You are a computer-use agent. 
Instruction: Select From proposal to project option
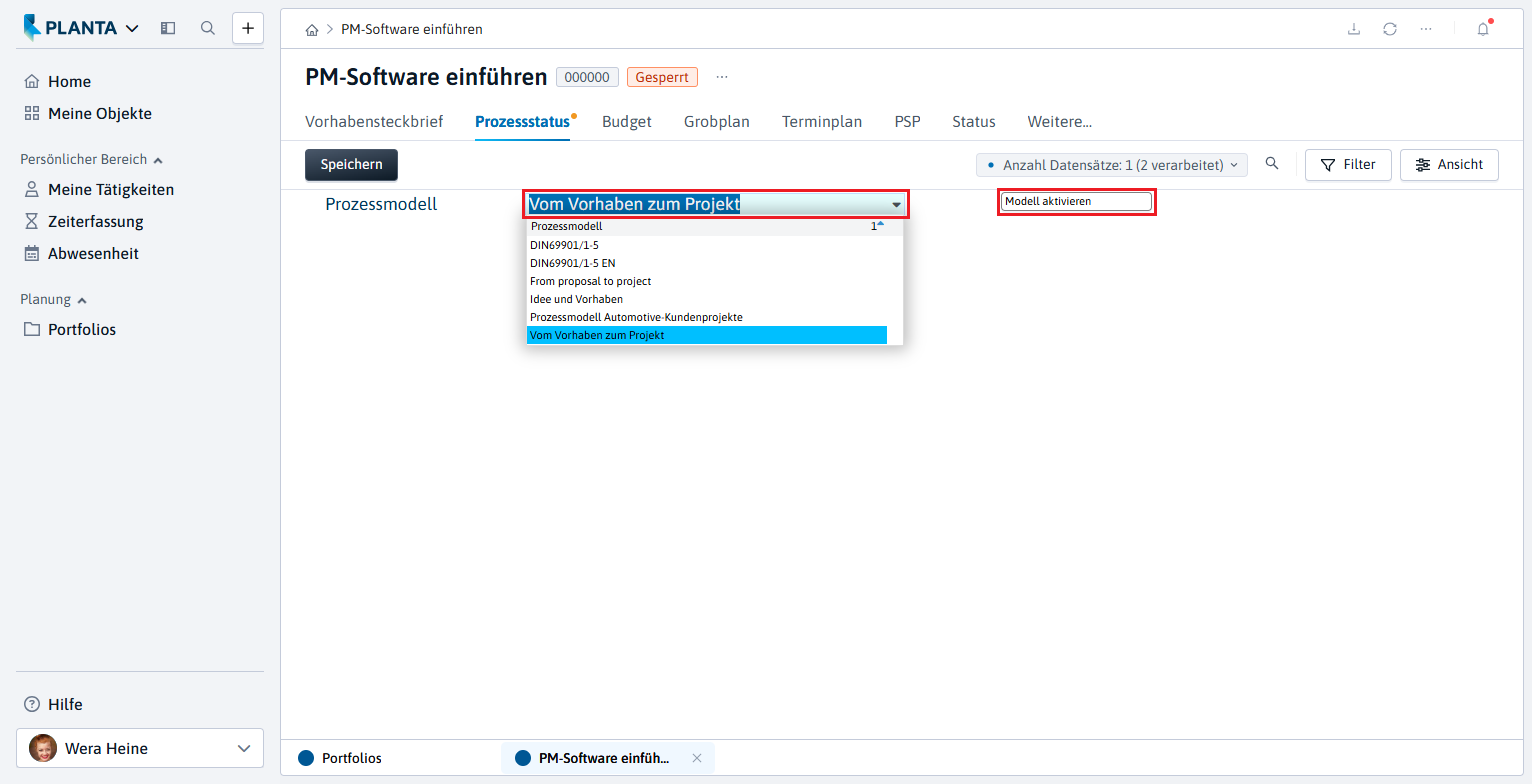pos(707,281)
